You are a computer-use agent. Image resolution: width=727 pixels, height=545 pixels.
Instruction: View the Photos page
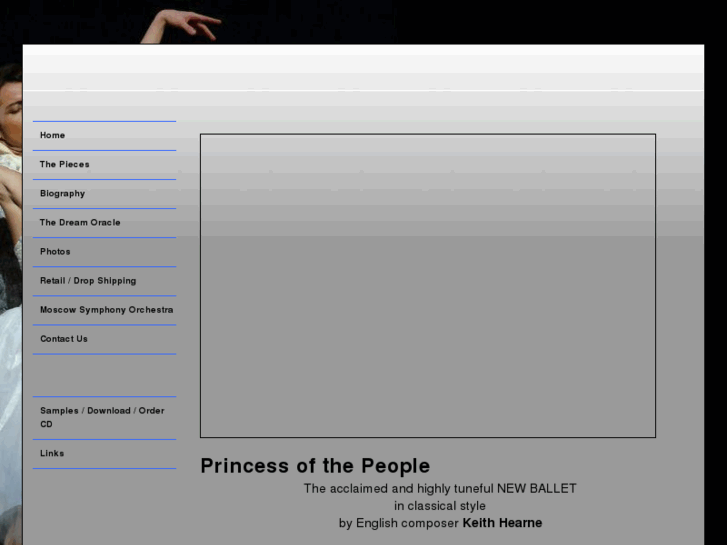tap(104, 252)
